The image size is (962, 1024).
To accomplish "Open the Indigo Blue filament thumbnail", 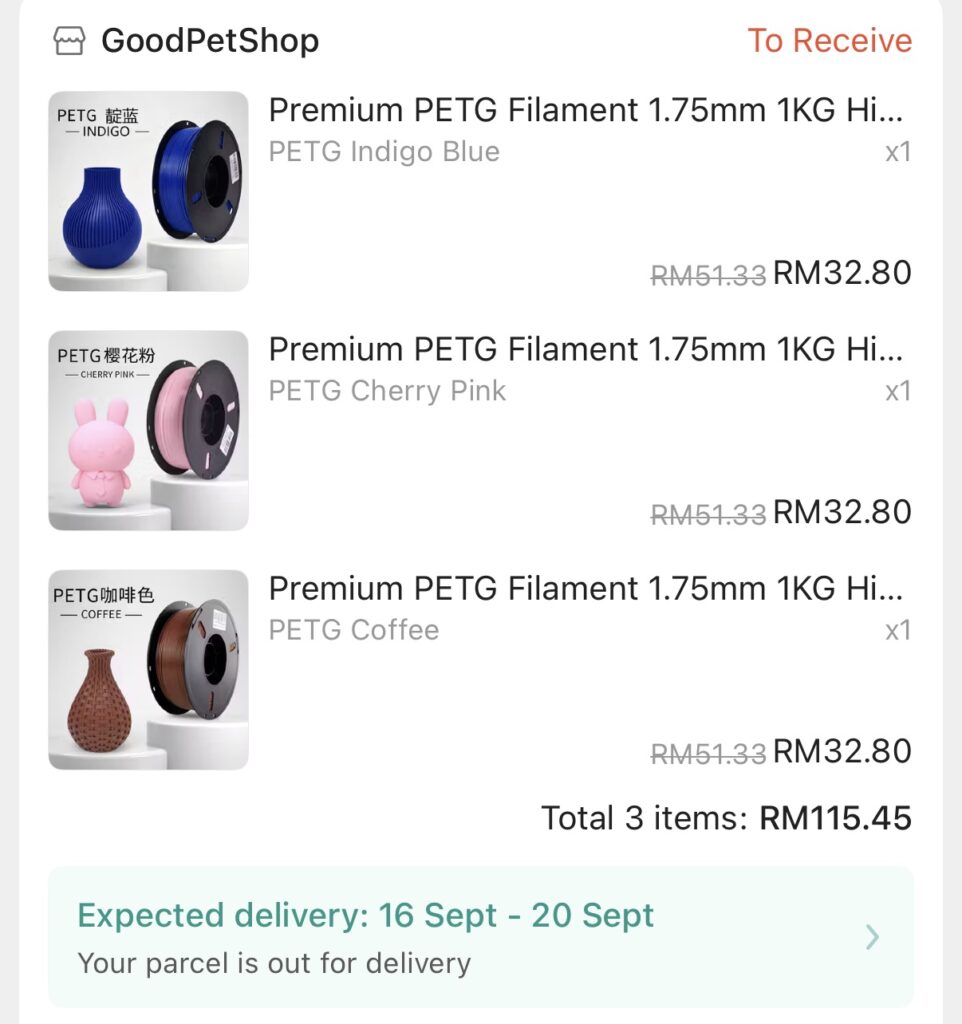I will (148, 191).
